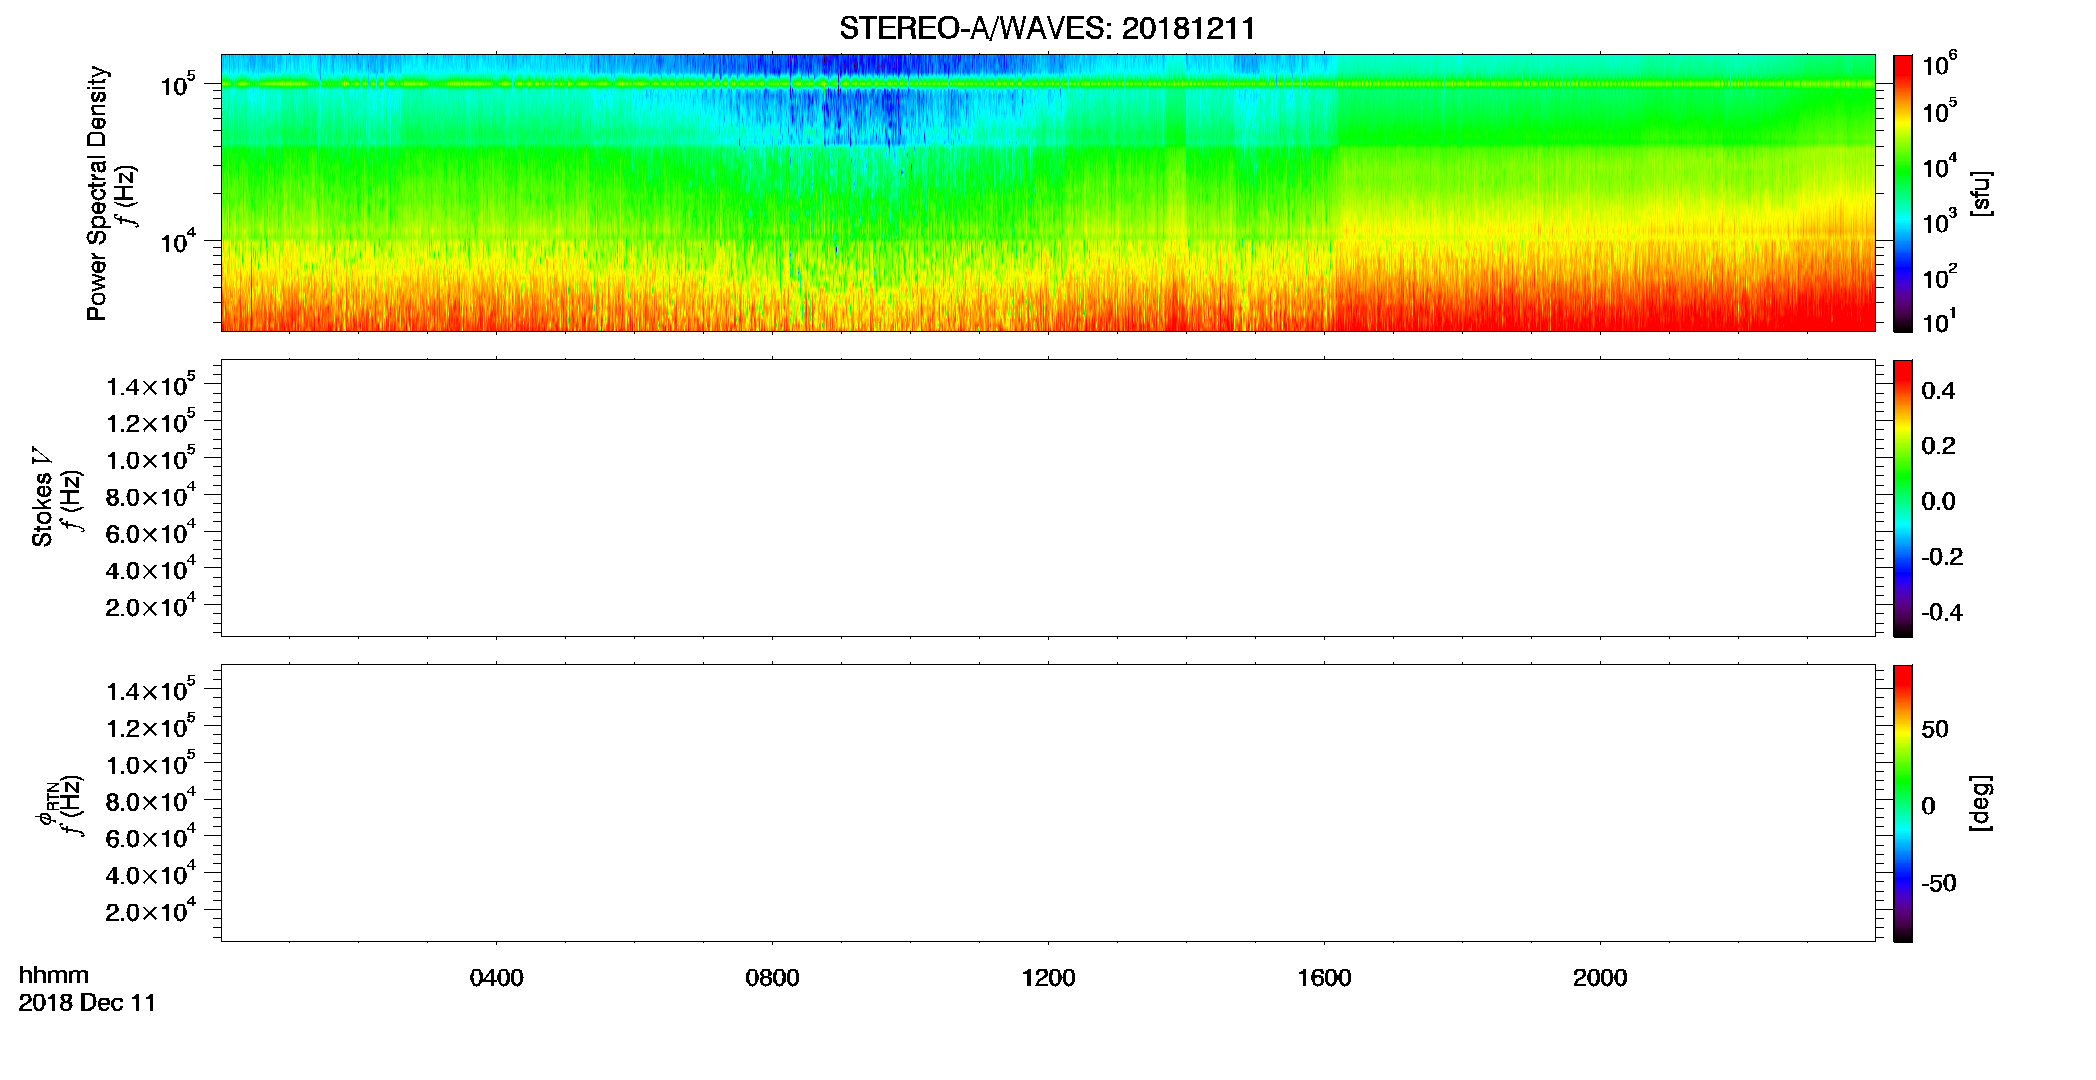Click the 2.0×10^4 tick in phi RTN panel
Viewport: 2096px width, 1080px height.
pyautogui.click(x=151, y=911)
